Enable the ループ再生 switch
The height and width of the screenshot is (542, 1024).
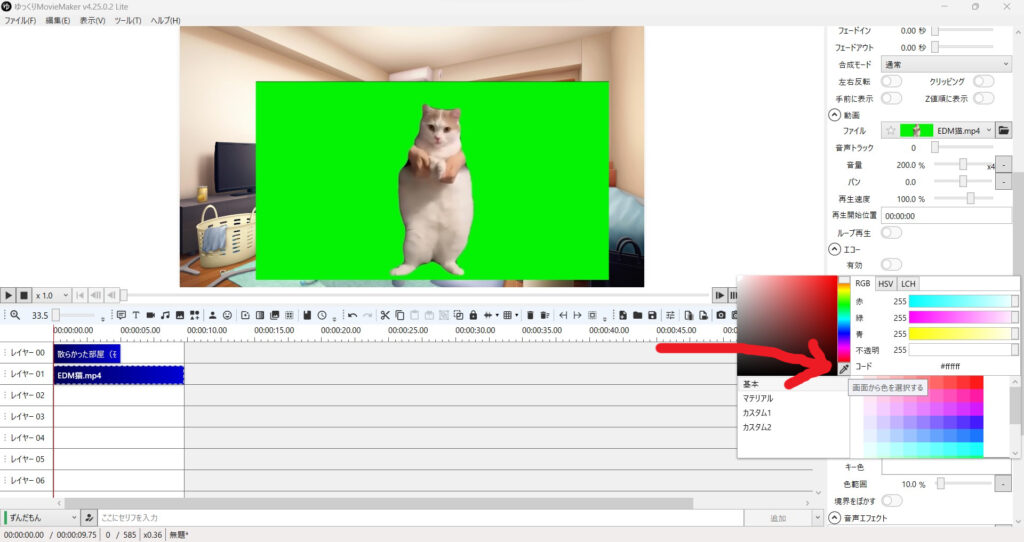click(x=891, y=232)
